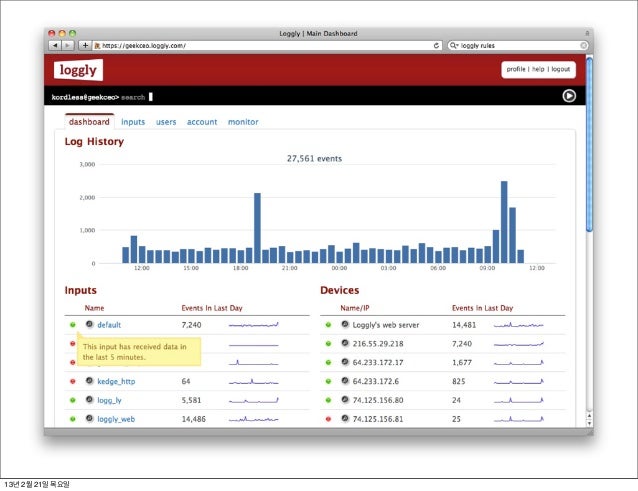Click the 14,481 events value
The height and width of the screenshot is (491, 638).
[464, 325]
